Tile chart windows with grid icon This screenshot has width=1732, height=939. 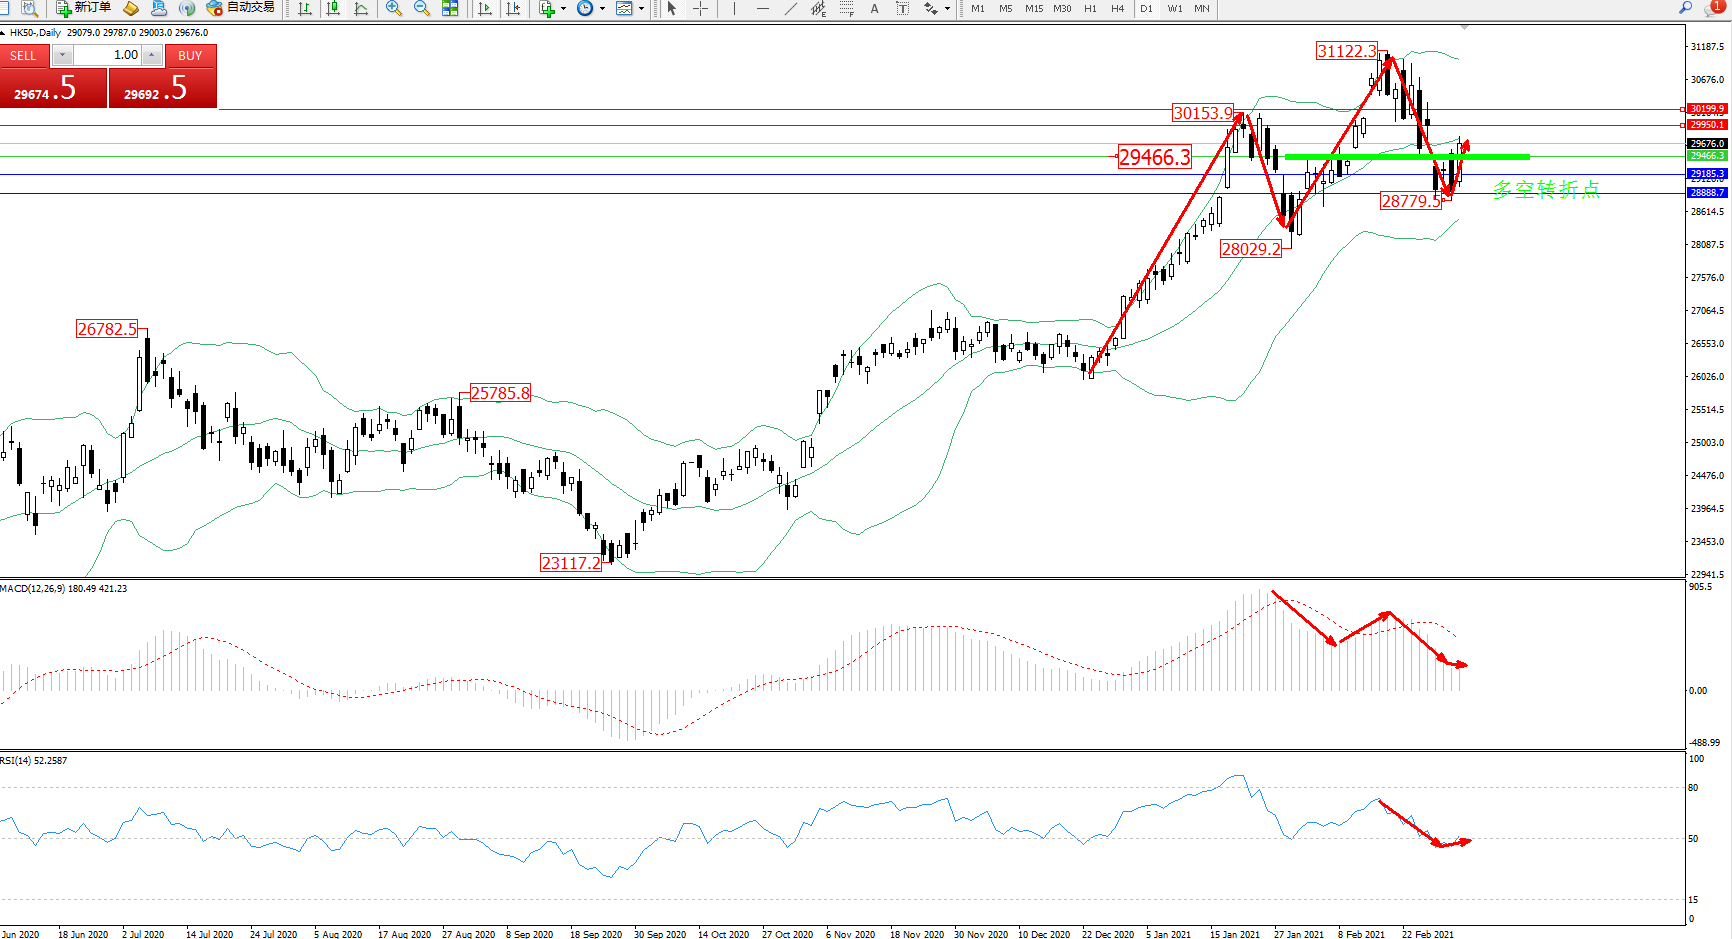[450, 8]
